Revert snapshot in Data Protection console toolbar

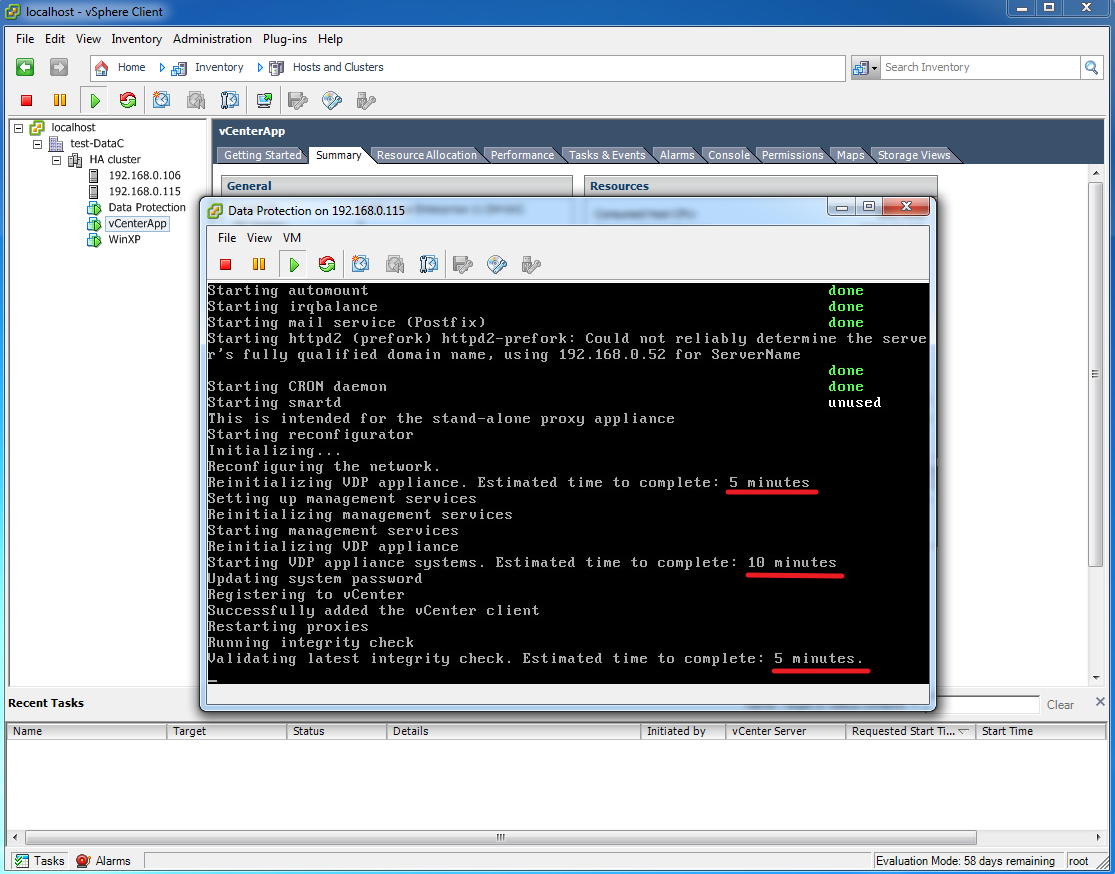(395, 265)
